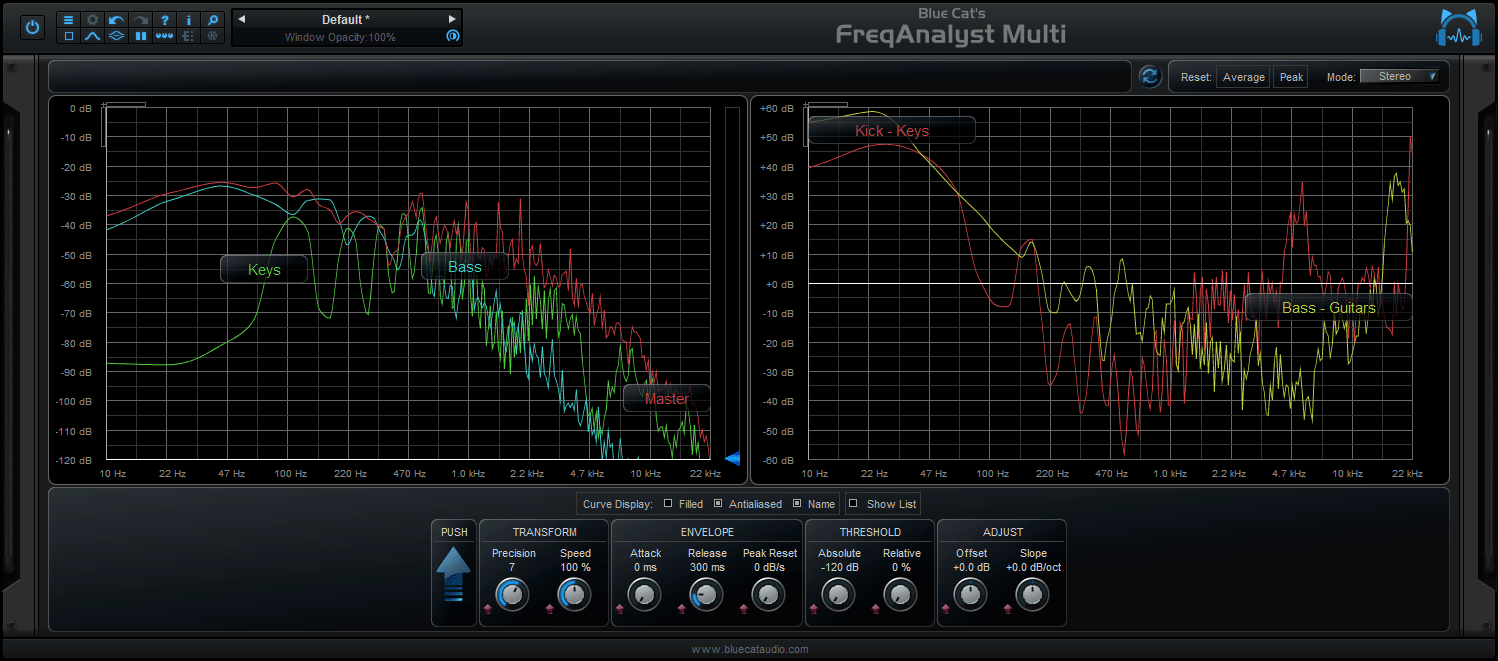1498x661 pixels.
Task: Select the magnifier zoom icon
Action: tap(213, 20)
